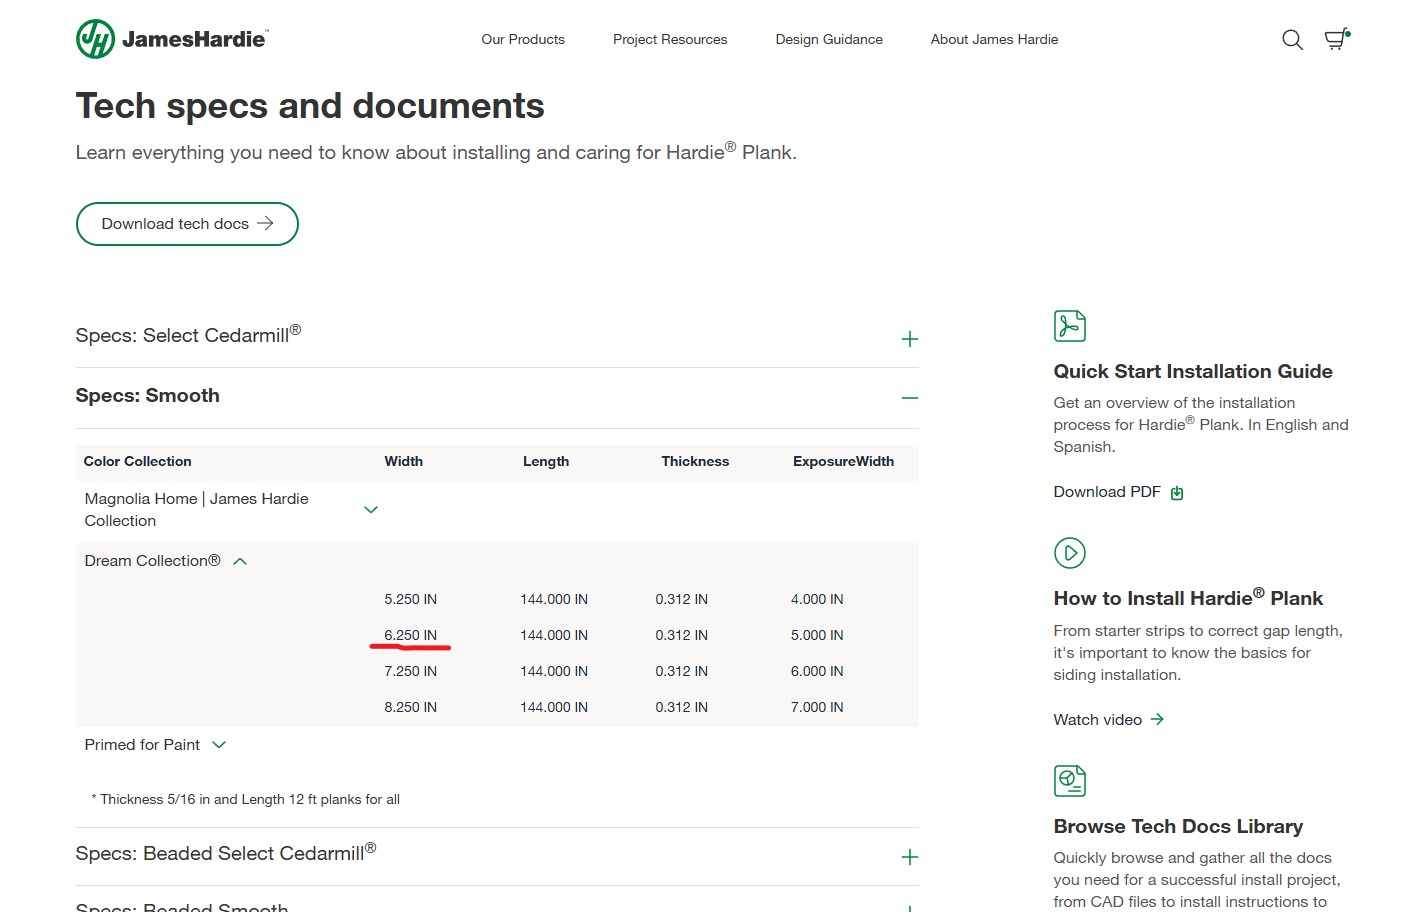Collapse the Dream Collection row
Image resolution: width=1411 pixels, height=912 pixels.
240,562
